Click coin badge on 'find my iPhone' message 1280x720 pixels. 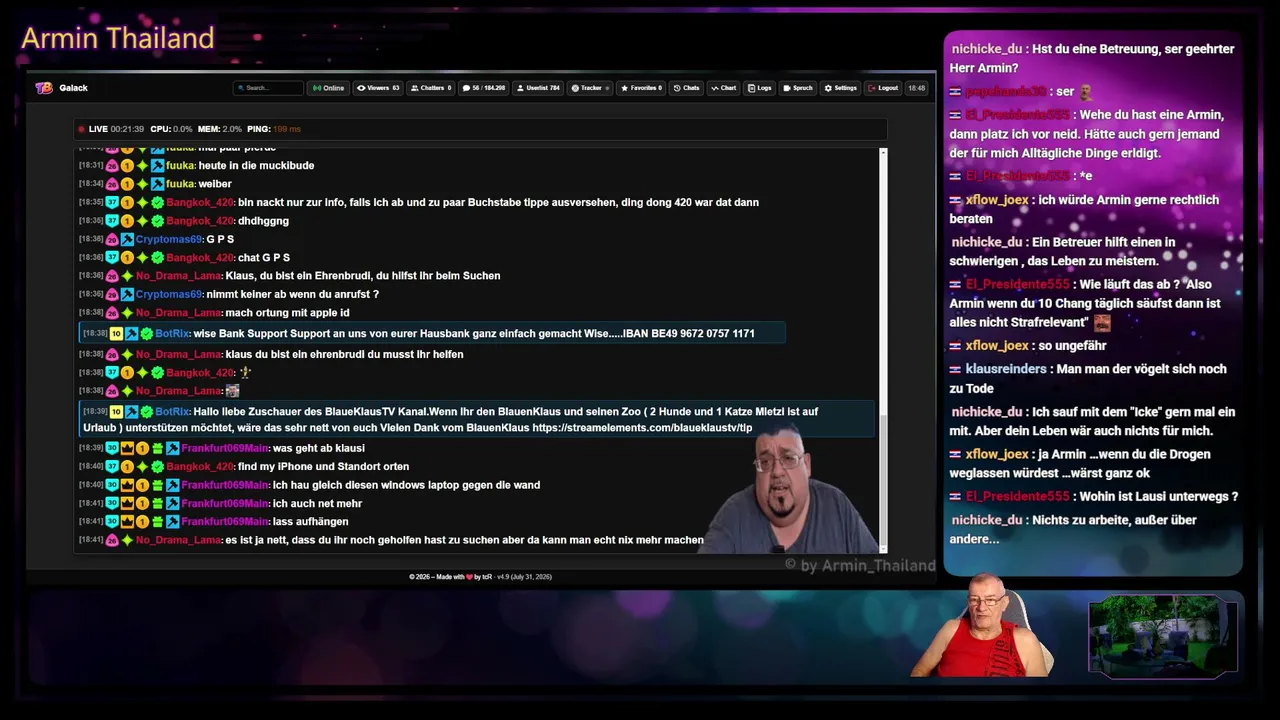(127, 467)
